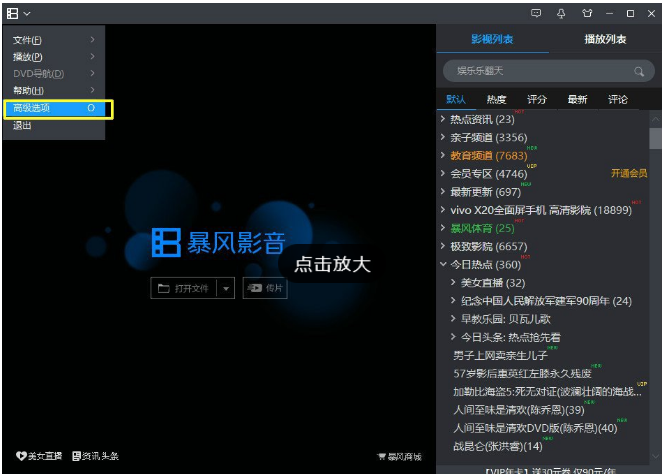Sort list by 评分
Image resolution: width=662 pixels, height=474 pixels.
537,100
